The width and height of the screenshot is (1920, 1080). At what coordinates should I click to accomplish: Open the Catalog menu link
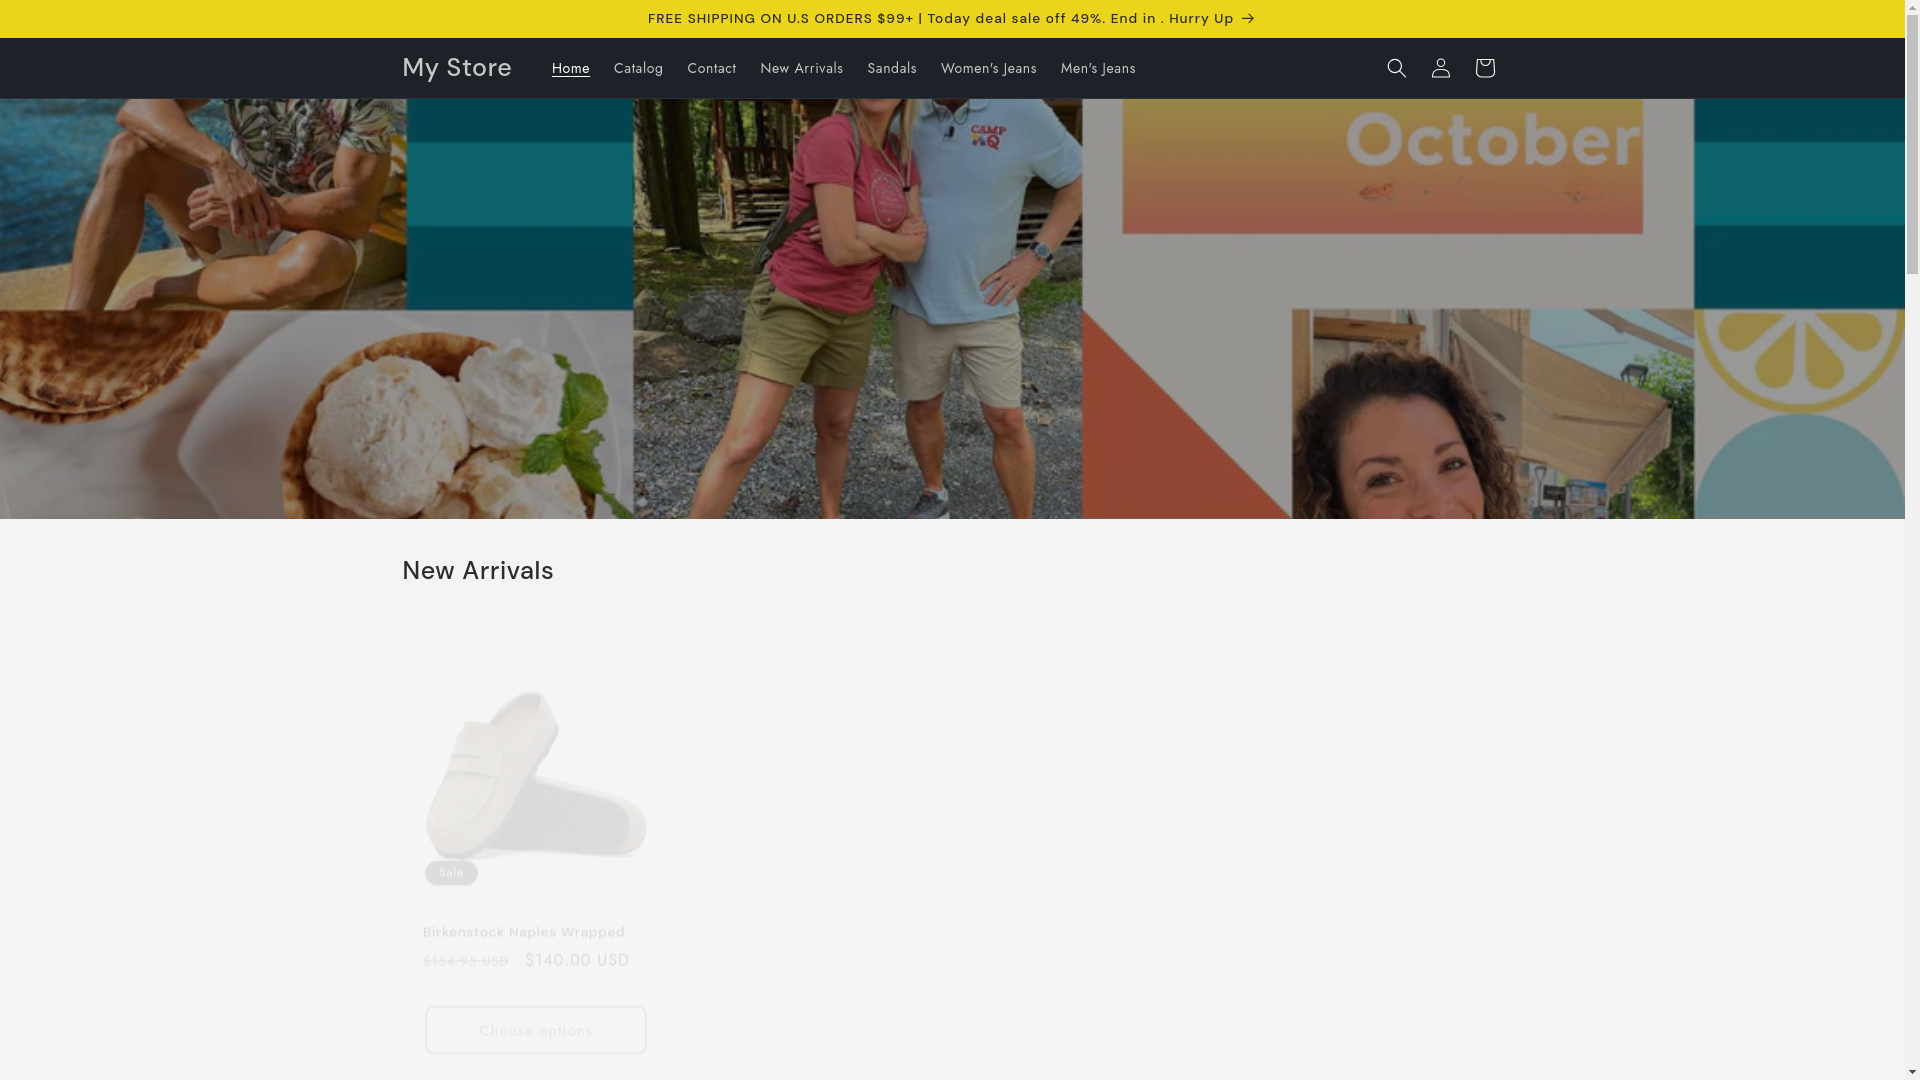(x=638, y=68)
